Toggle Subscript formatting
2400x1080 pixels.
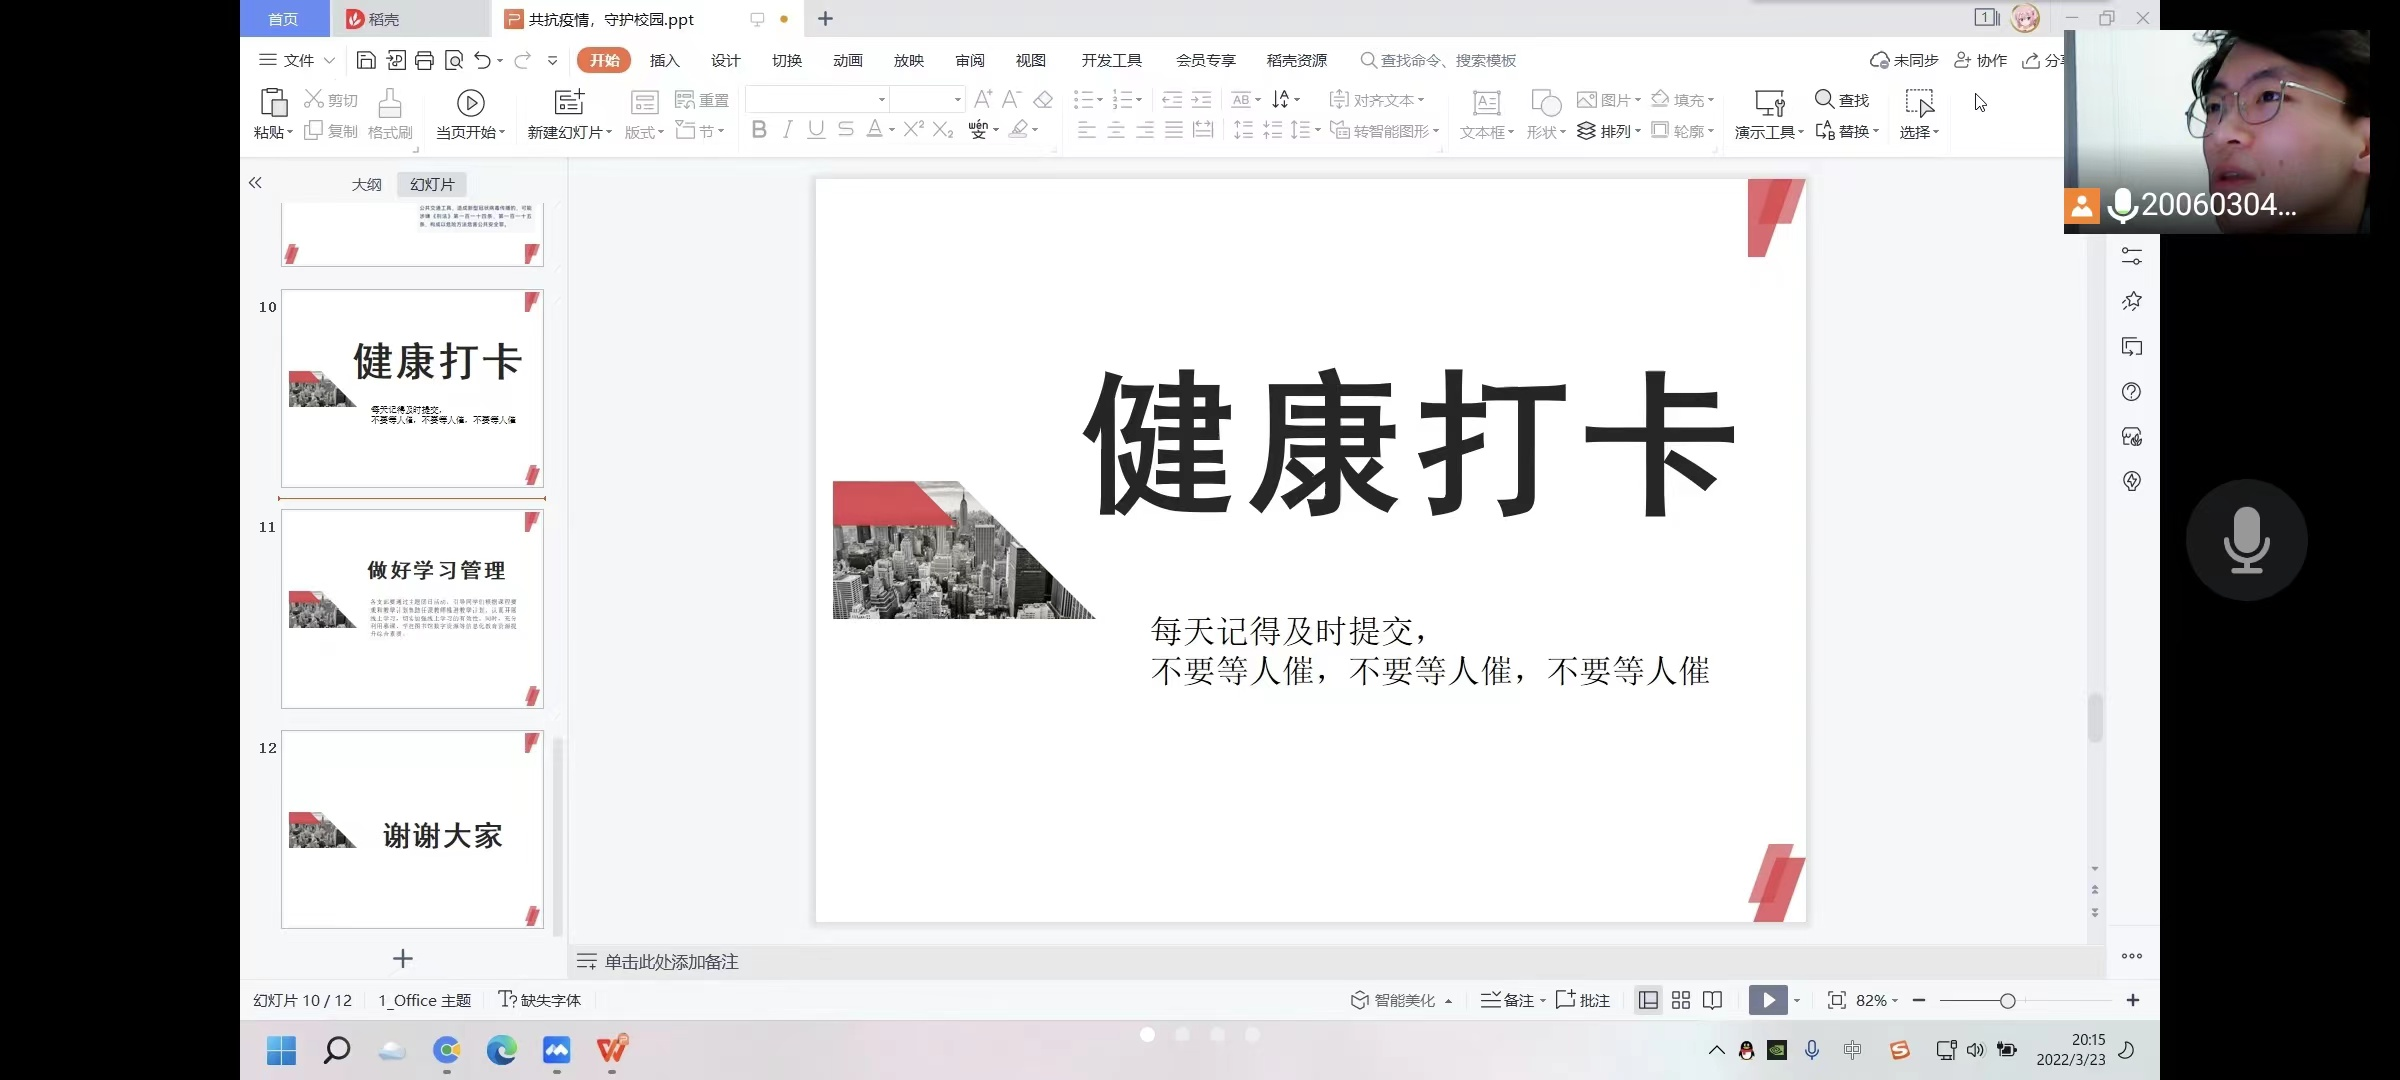click(943, 130)
